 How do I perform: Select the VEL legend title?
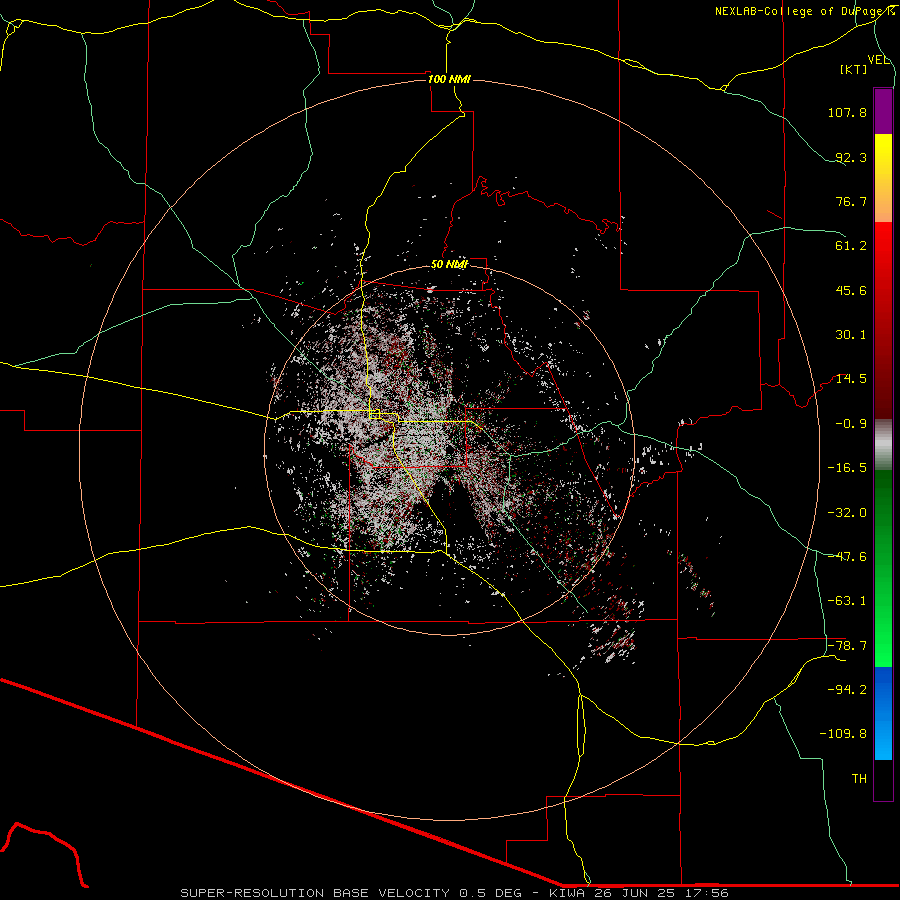pos(878,60)
